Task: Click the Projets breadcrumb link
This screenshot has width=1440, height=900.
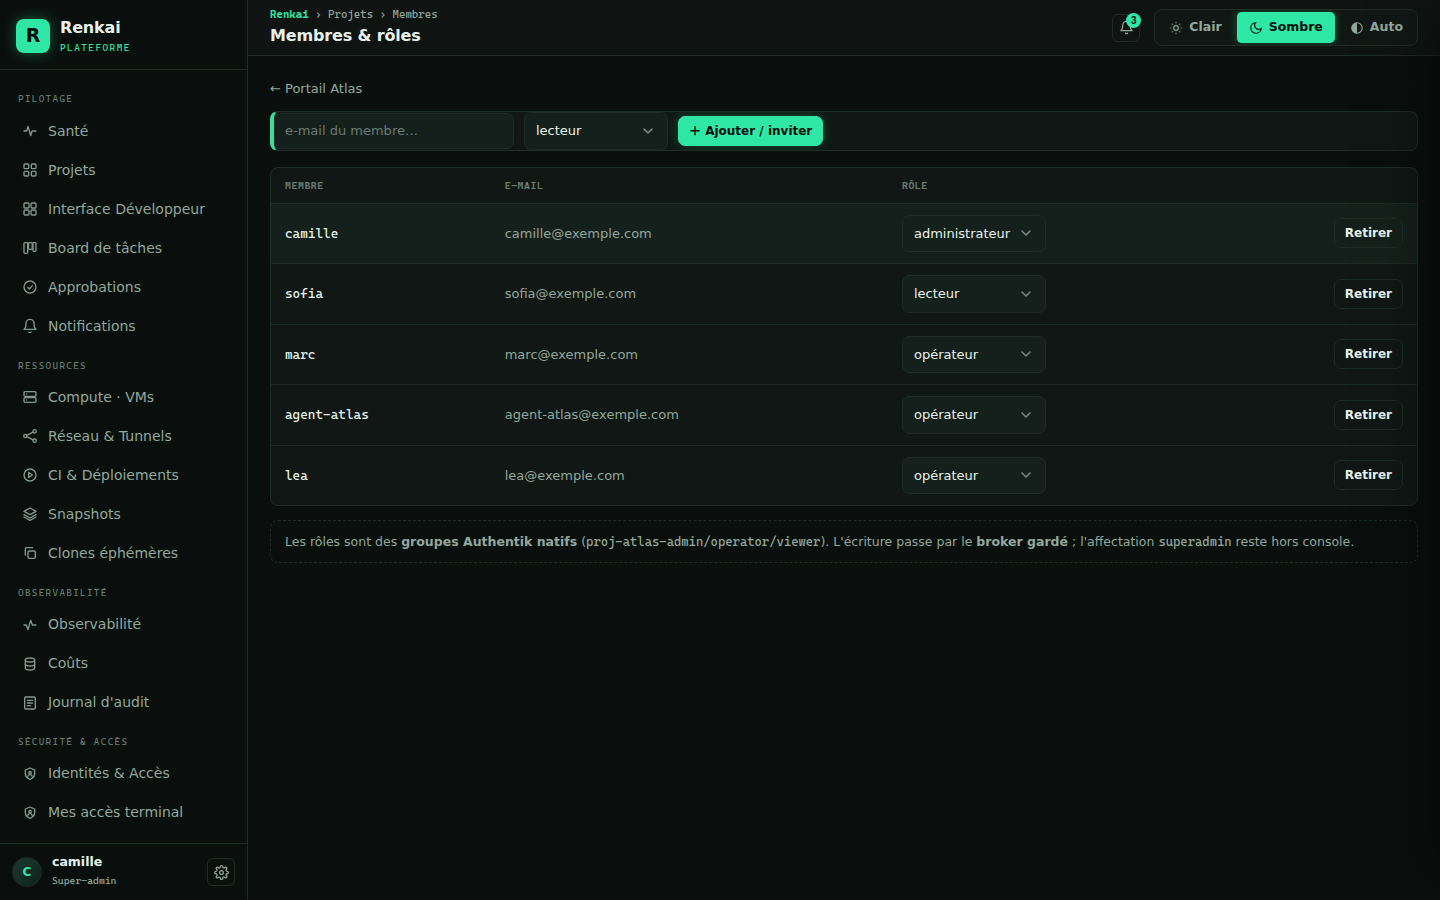Action: pyautogui.click(x=350, y=14)
